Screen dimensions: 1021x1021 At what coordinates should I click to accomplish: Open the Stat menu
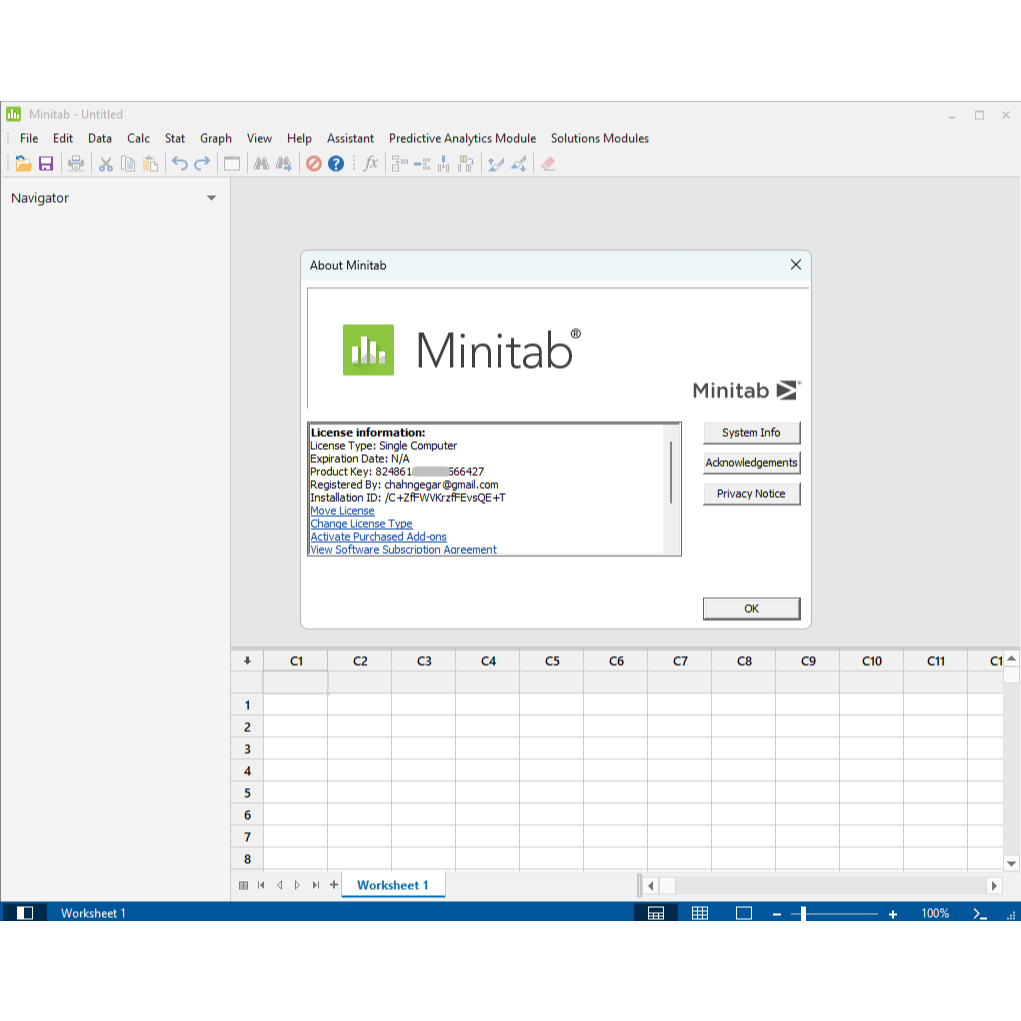pos(174,138)
